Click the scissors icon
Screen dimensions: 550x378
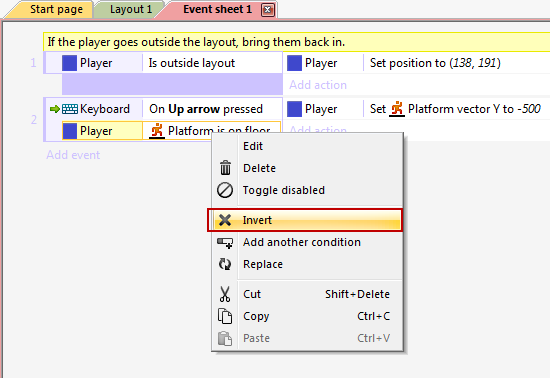tap(224, 294)
